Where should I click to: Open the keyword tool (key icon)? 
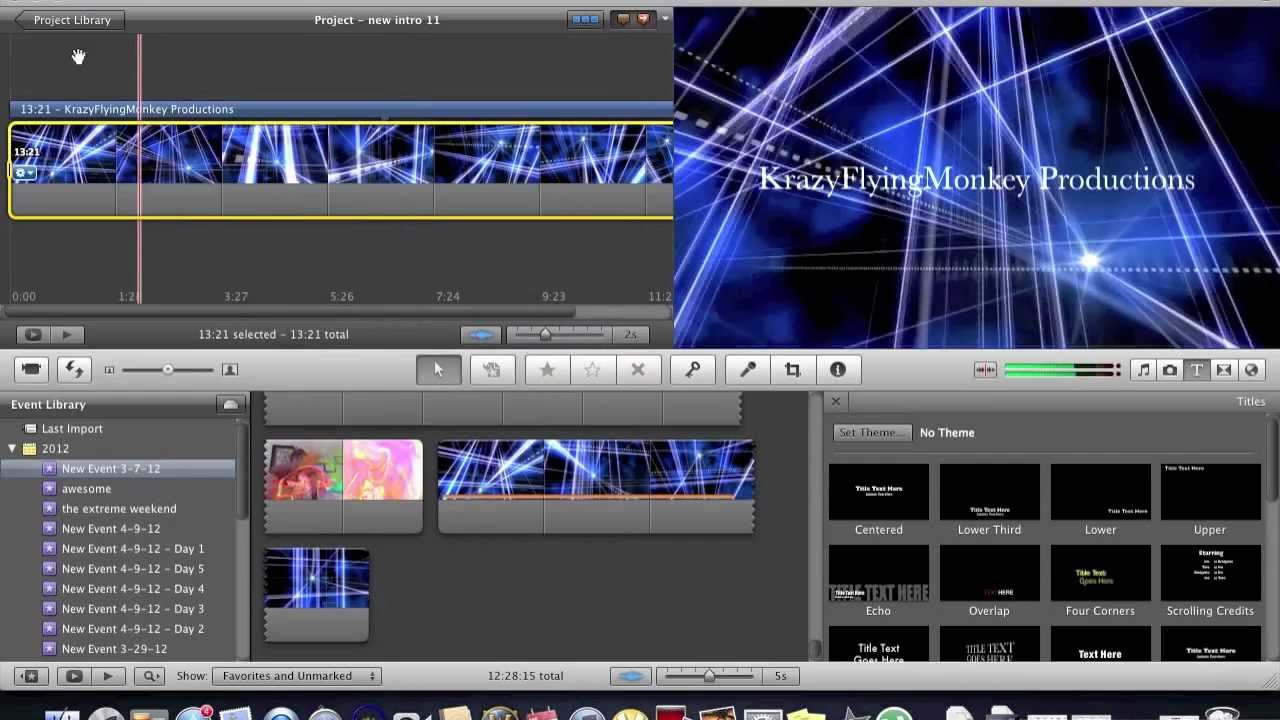point(692,370)
